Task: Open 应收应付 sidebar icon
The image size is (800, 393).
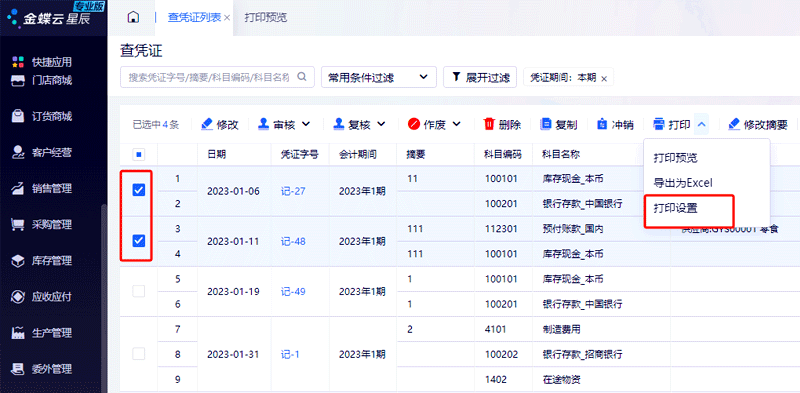Action: pyautogui.click(x=18, y=297)
